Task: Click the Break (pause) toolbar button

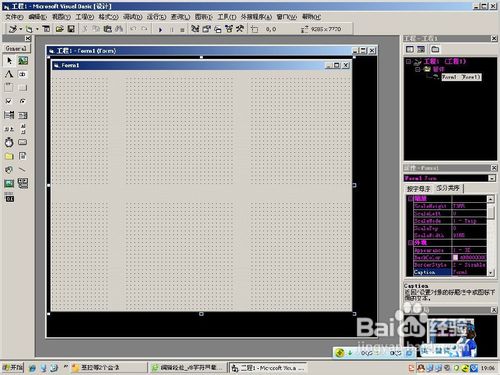Action: click(x=172, y=30)
